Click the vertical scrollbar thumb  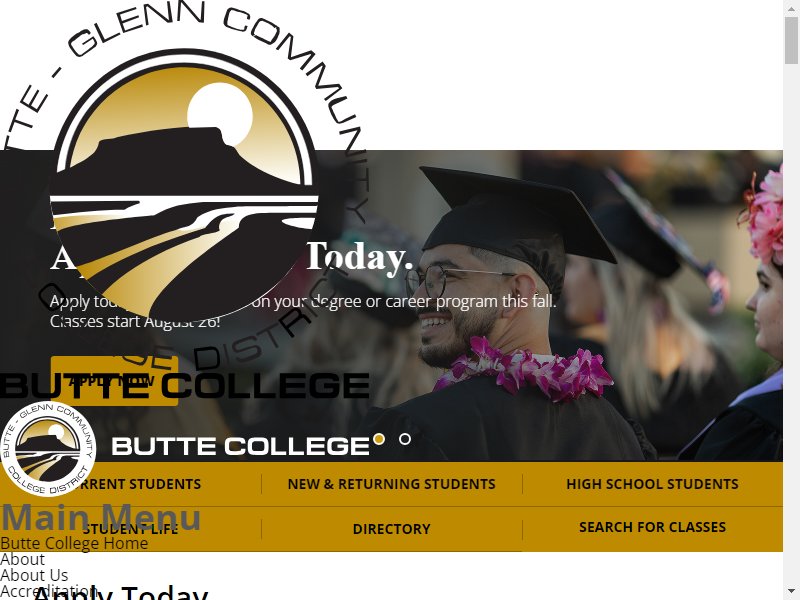(791, 40)
